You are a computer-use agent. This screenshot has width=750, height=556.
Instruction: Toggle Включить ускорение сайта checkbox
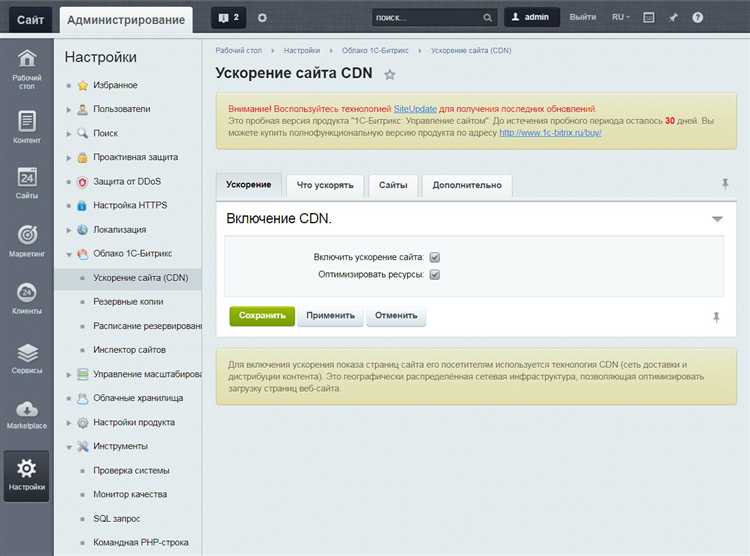click(x=434, y=257)
